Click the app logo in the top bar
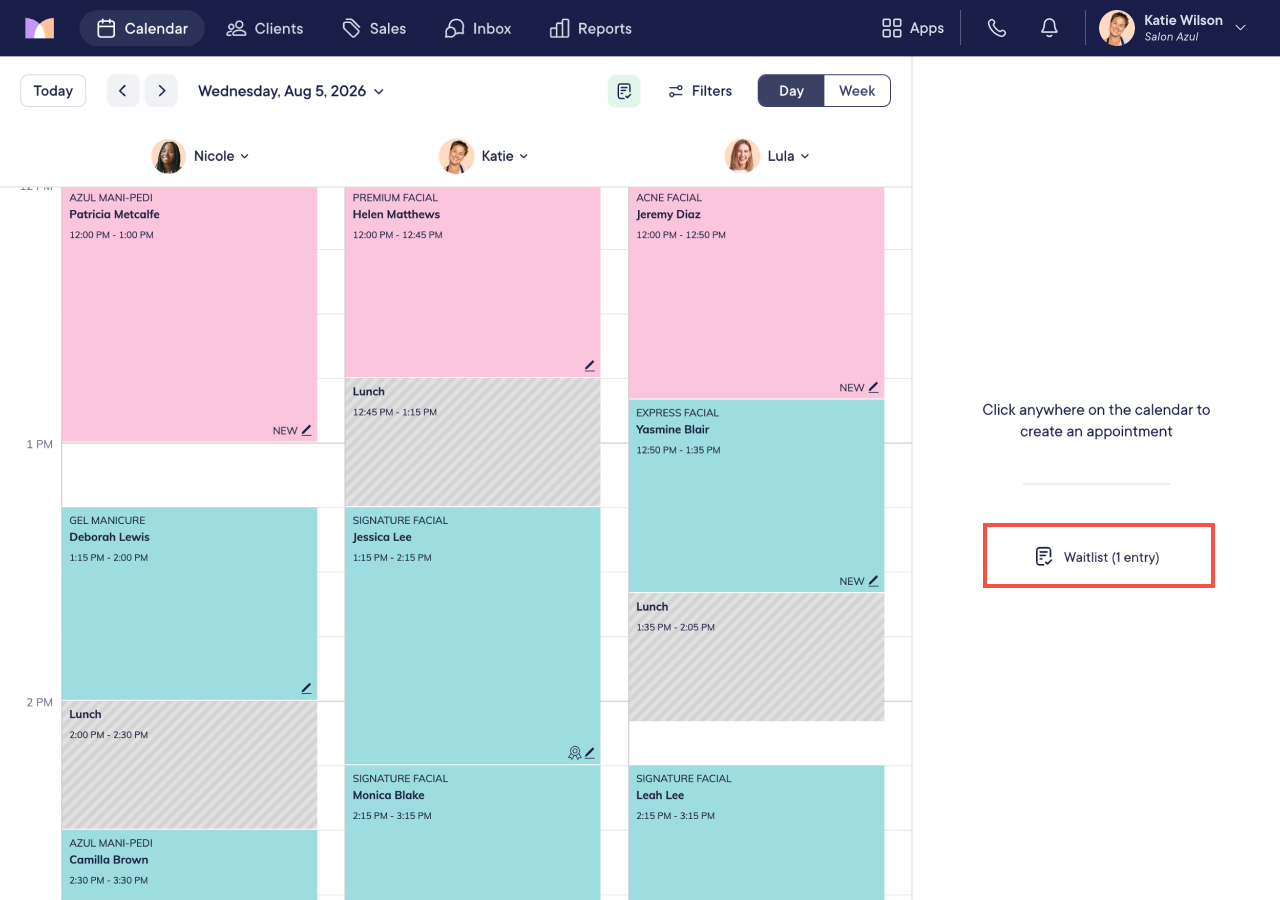The image size is (1280, 900). pos(40,28)
